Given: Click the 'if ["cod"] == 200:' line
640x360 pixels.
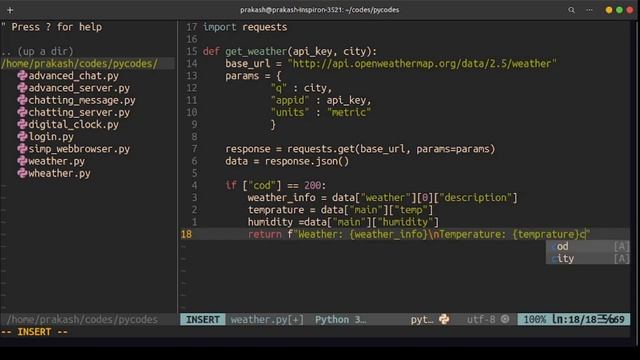Looking at the screenshot, I should [276, 185].
